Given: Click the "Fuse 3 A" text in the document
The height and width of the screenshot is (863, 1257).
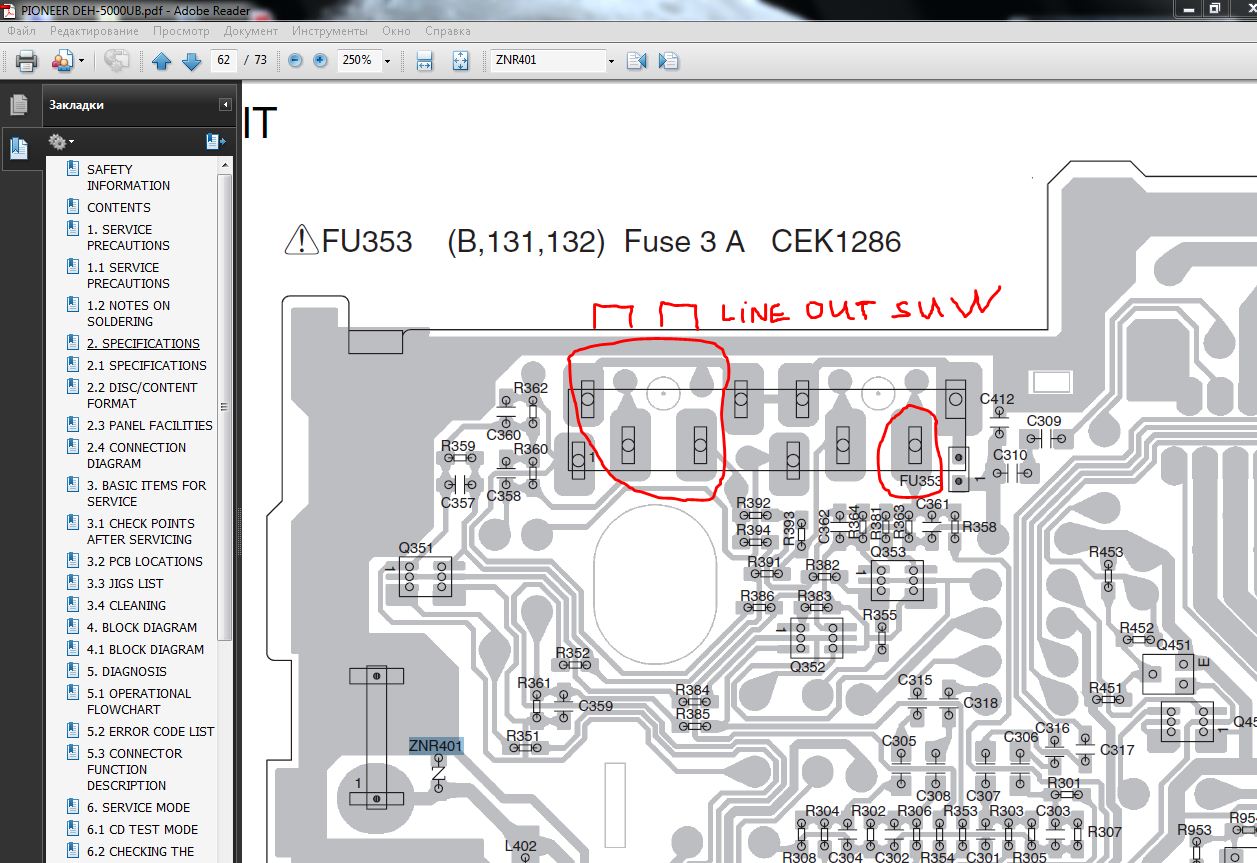Looking at the screenshot, I should tap(684, 242).
